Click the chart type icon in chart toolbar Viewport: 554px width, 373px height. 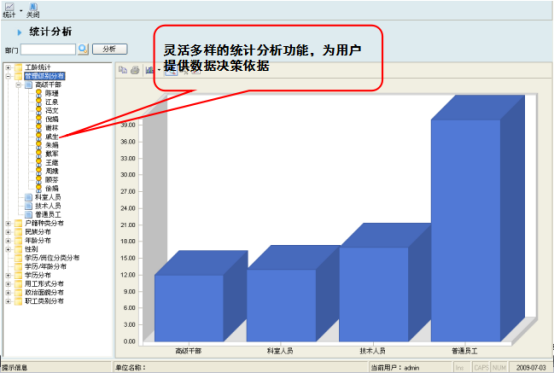[149, 70]
